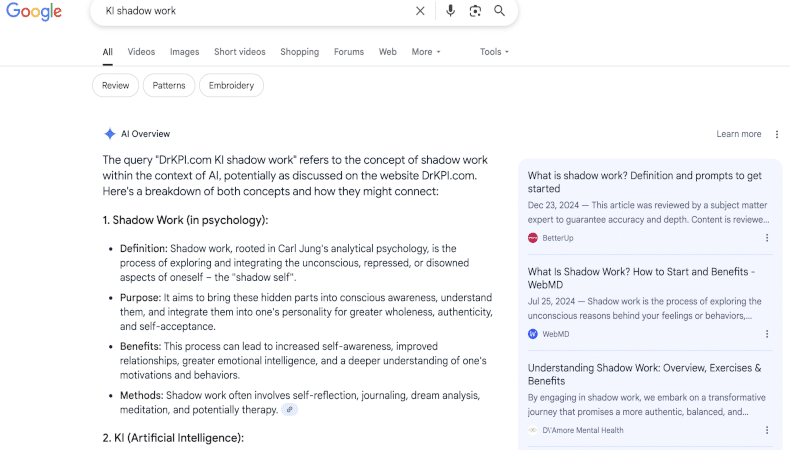Click the 'D'Amore Mental Health' source name
This screenshot has height=450, width=790.
(583, 430)
